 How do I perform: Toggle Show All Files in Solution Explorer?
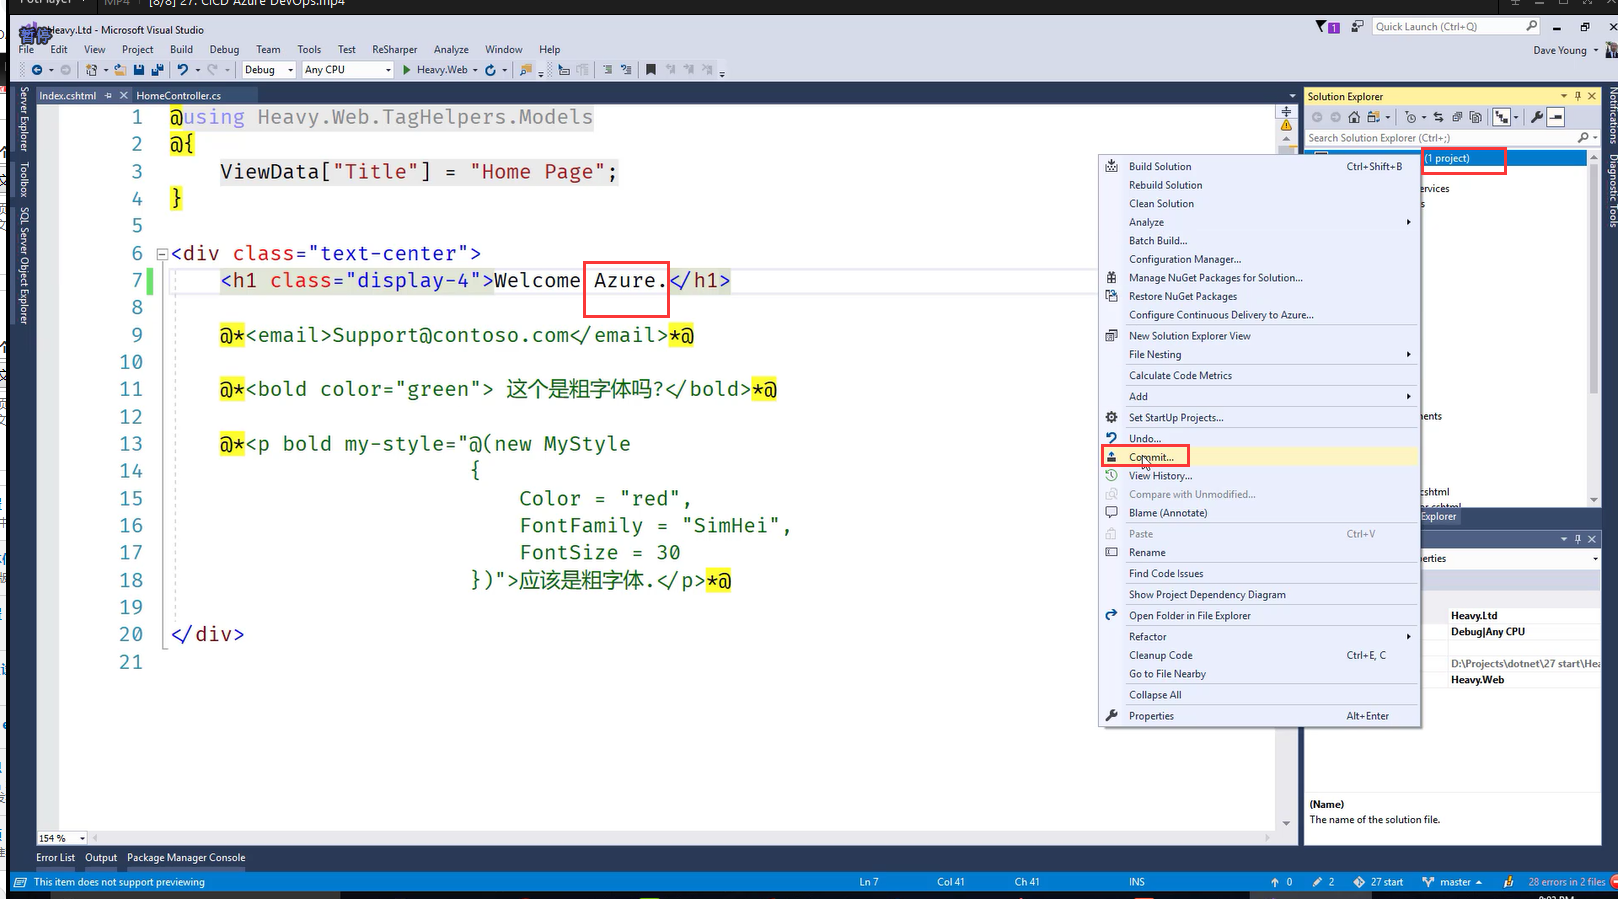click(x=1476, y=117)
